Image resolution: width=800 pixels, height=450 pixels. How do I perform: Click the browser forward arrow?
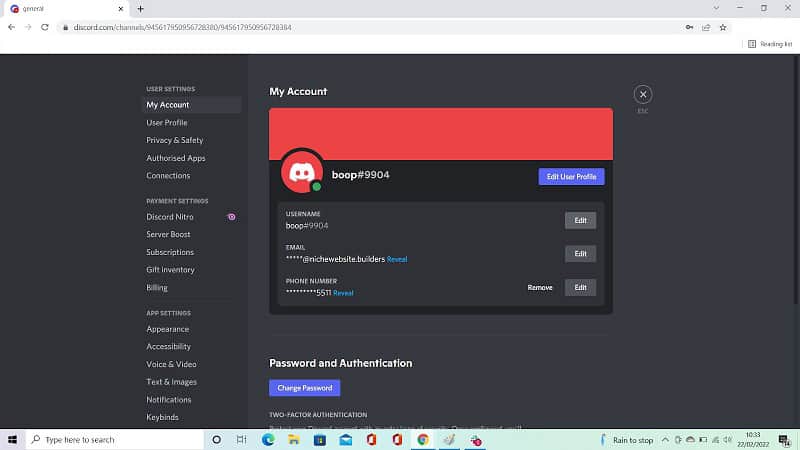(28, 28)
